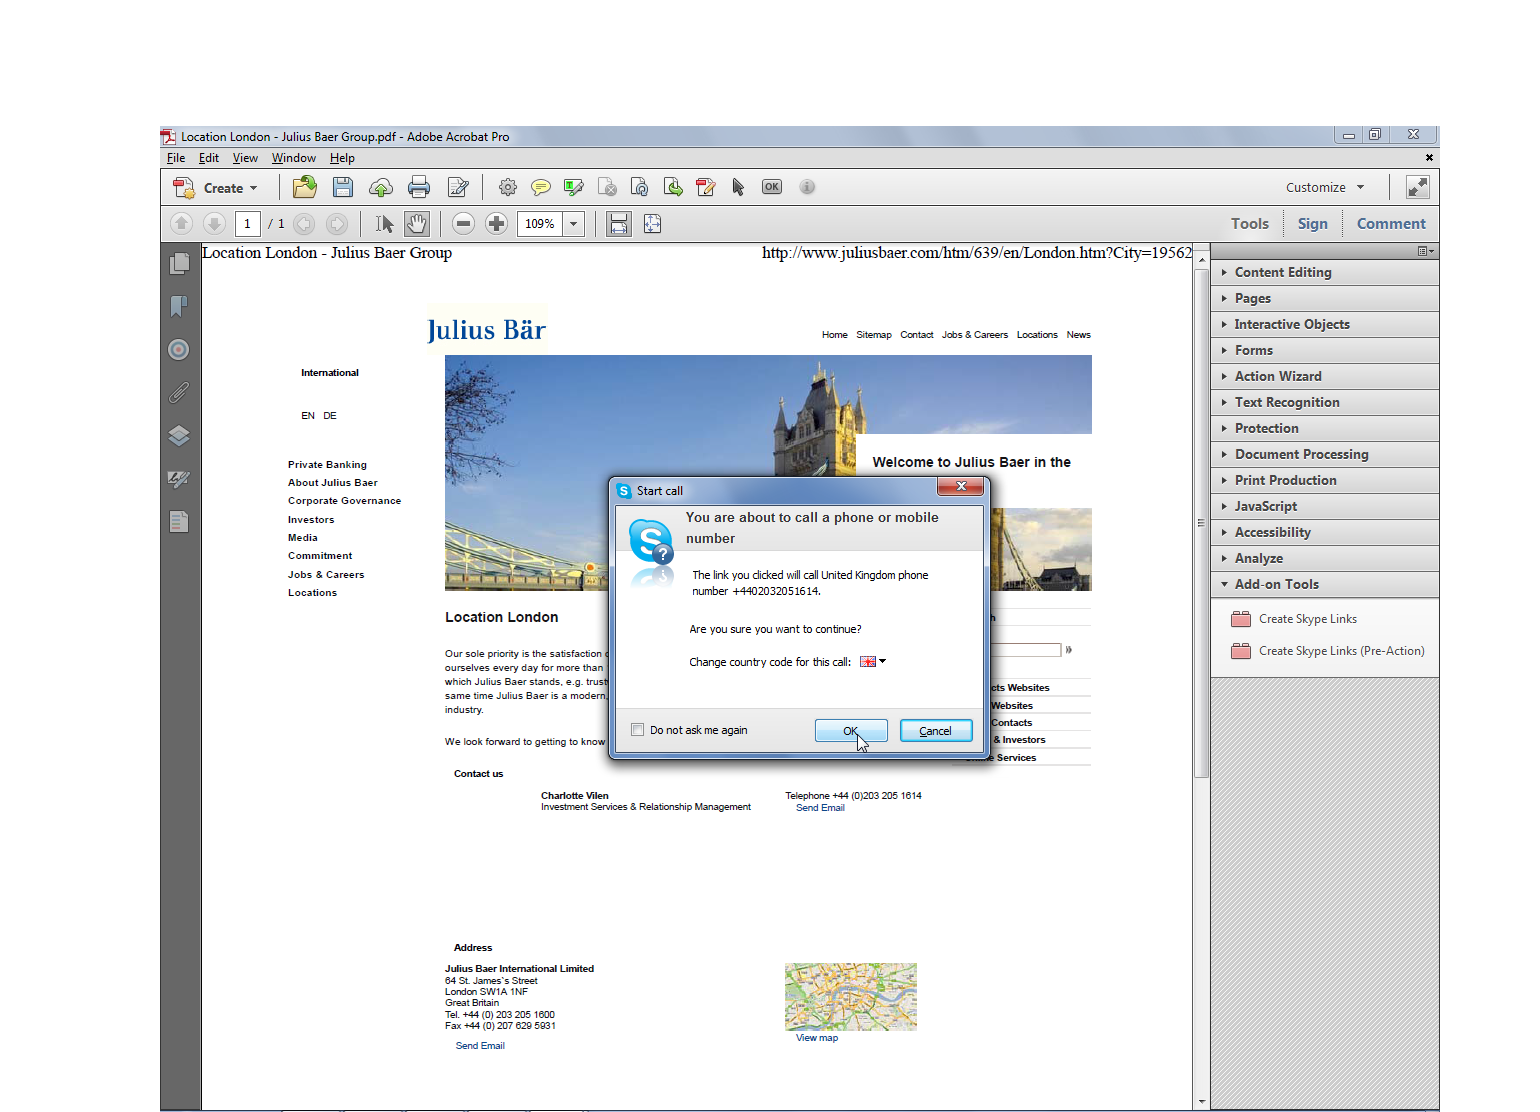The image size is (1540, 1112).
Task: Select the highlight text tool
Action: coord(574,187)
